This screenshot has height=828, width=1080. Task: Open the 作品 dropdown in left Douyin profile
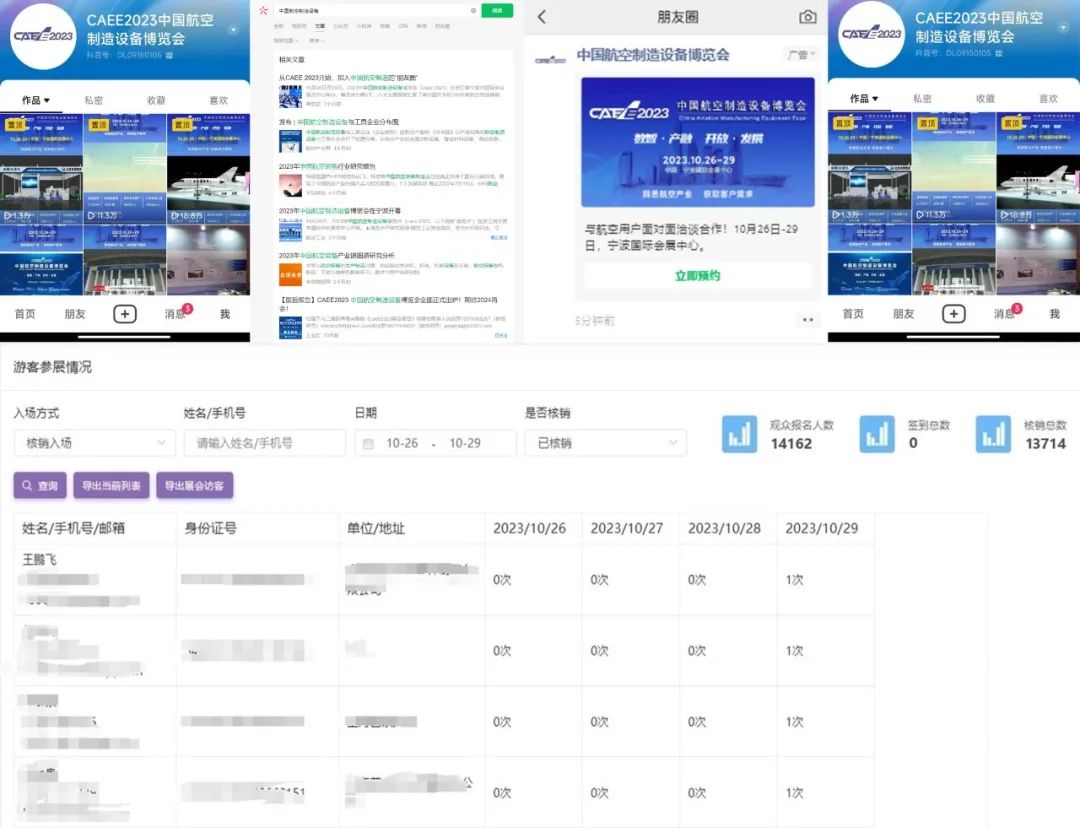click(36, 101)
